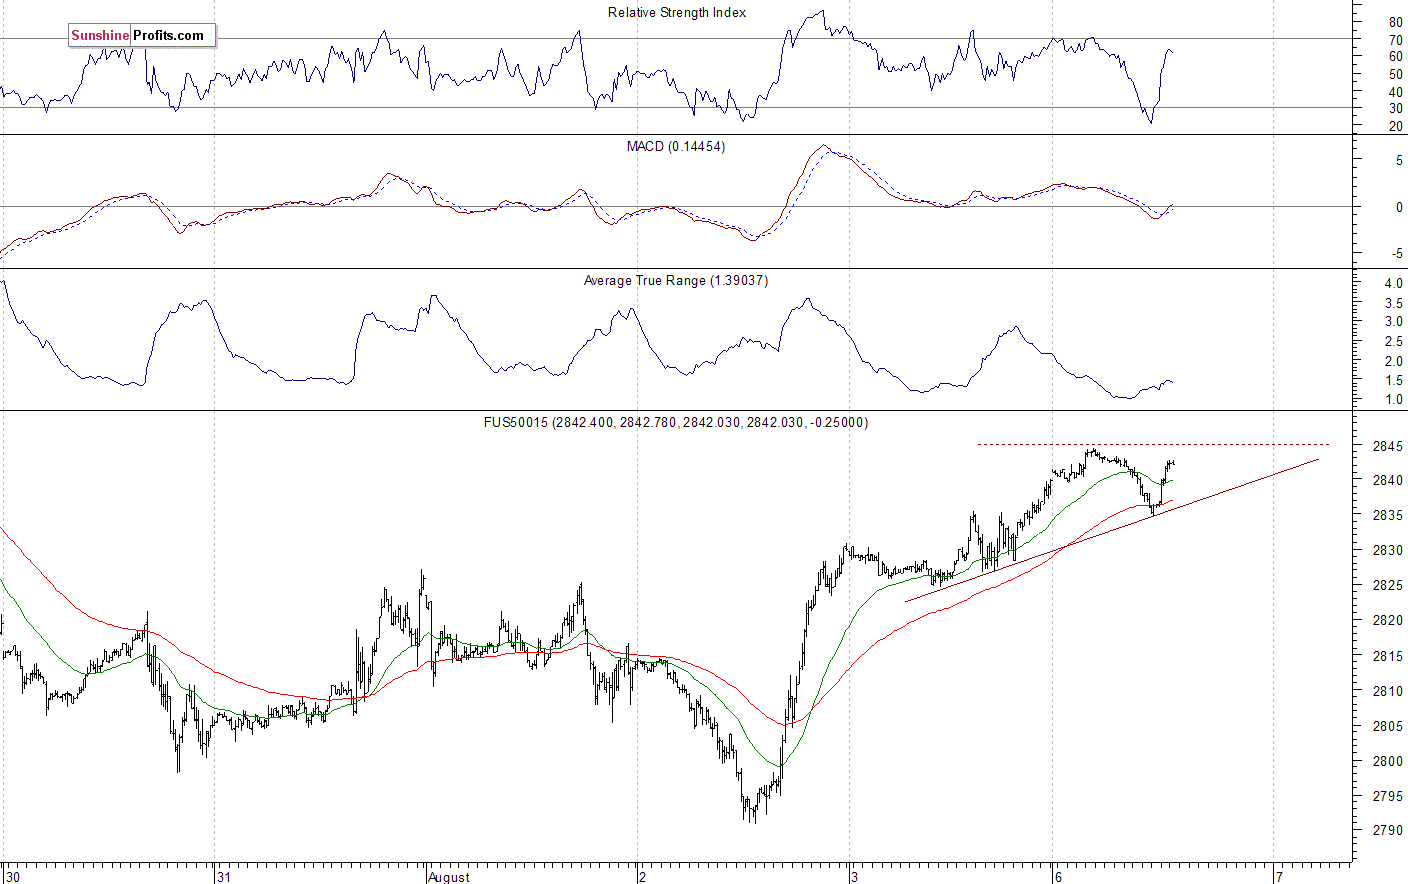The width and height of the screenshot is (1408, 884).
Task: Click the RSI axis value 20
Action: 1394,127
